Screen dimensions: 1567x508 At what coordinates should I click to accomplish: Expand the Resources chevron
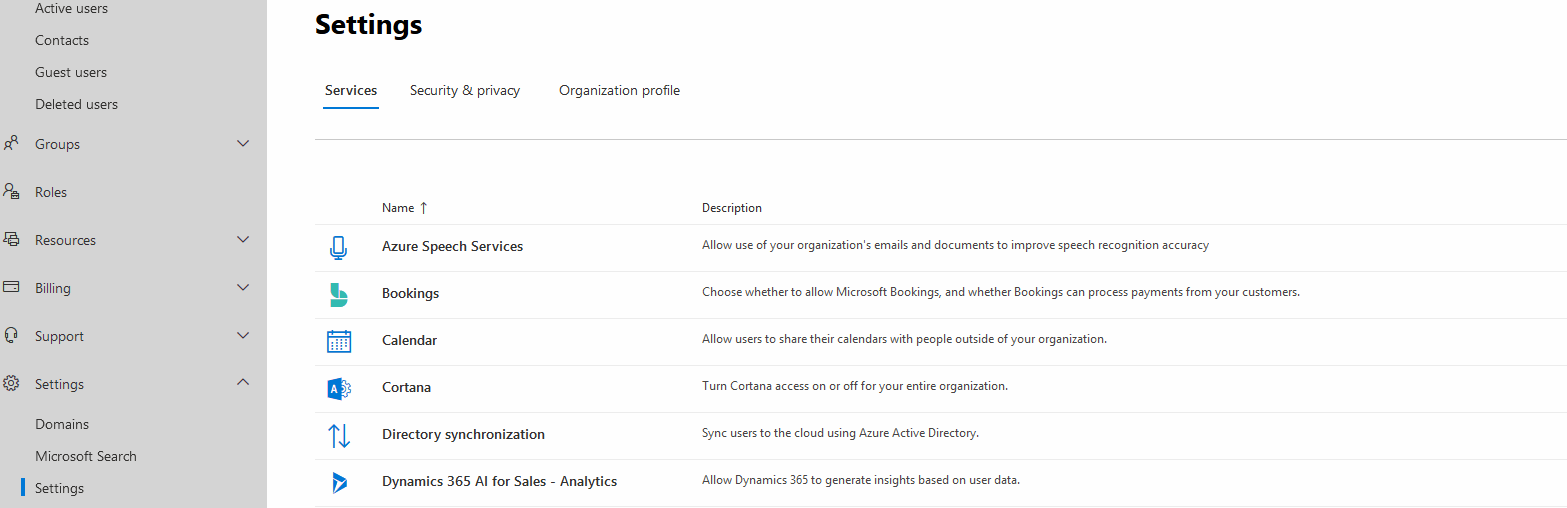pos(243,240)
